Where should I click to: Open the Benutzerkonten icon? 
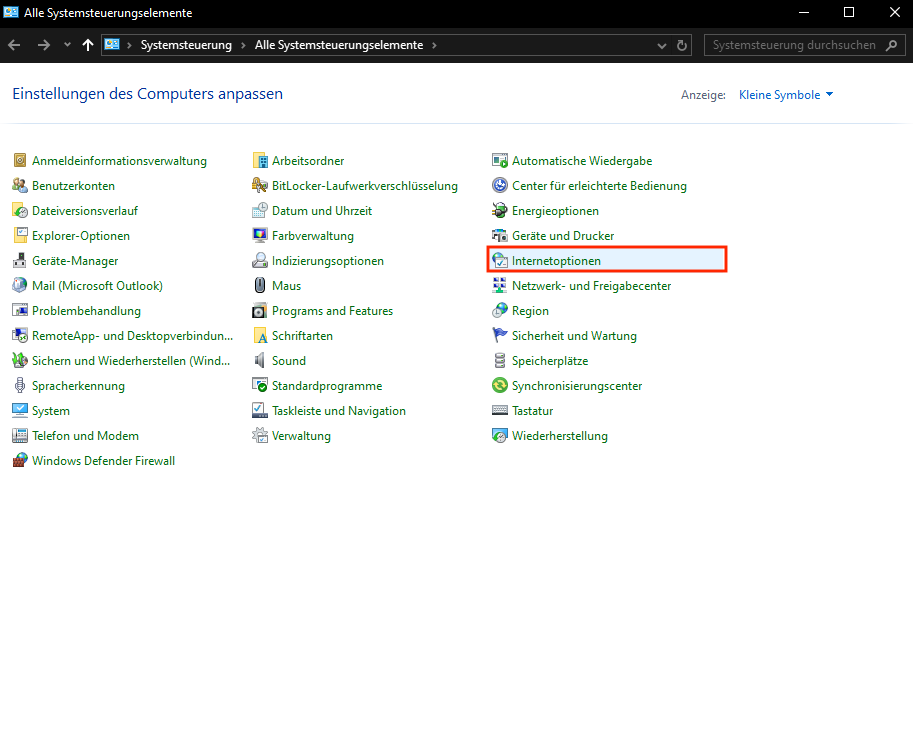[x=20, y=186]
